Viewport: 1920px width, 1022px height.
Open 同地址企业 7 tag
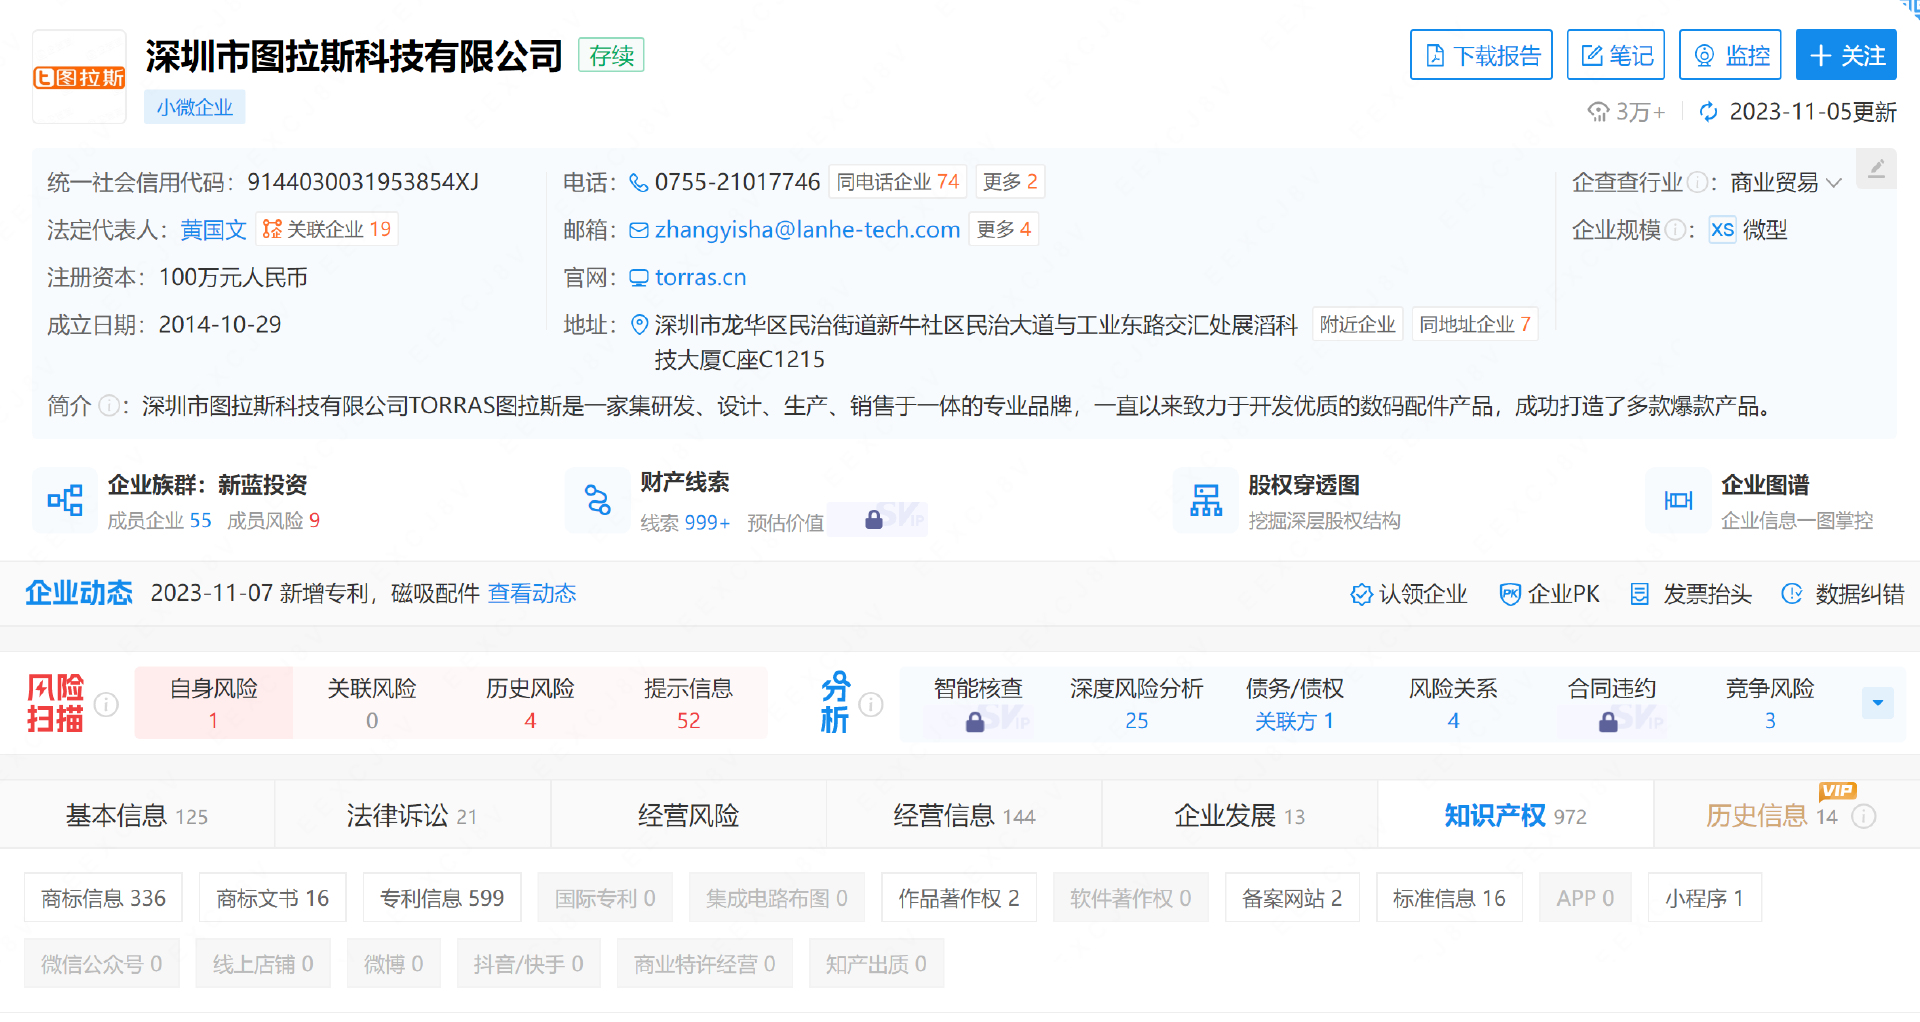pyautogui.click(x=1474, y=324)
